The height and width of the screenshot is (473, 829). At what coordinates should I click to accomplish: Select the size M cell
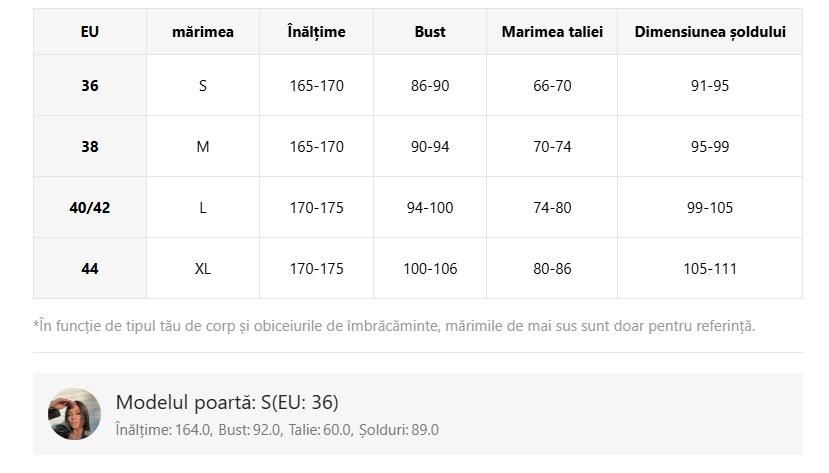pos(203,147)
